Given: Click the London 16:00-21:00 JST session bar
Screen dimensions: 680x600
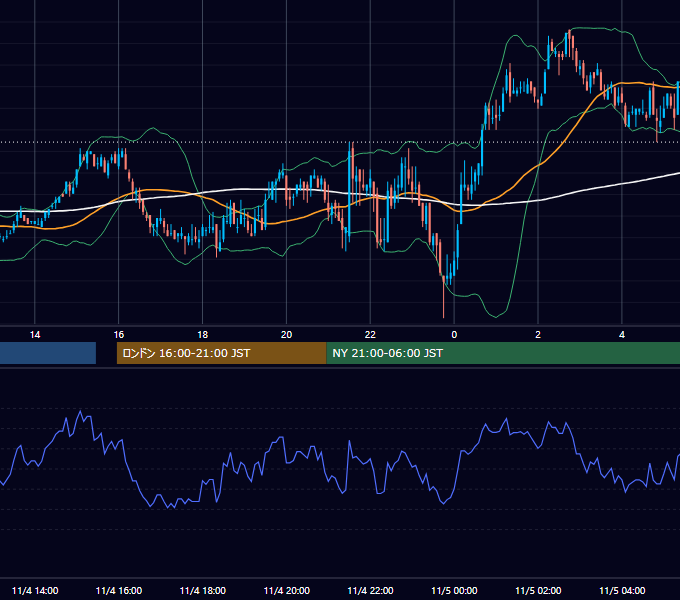Looking at the screenshot, I should [x=222, y=353].
